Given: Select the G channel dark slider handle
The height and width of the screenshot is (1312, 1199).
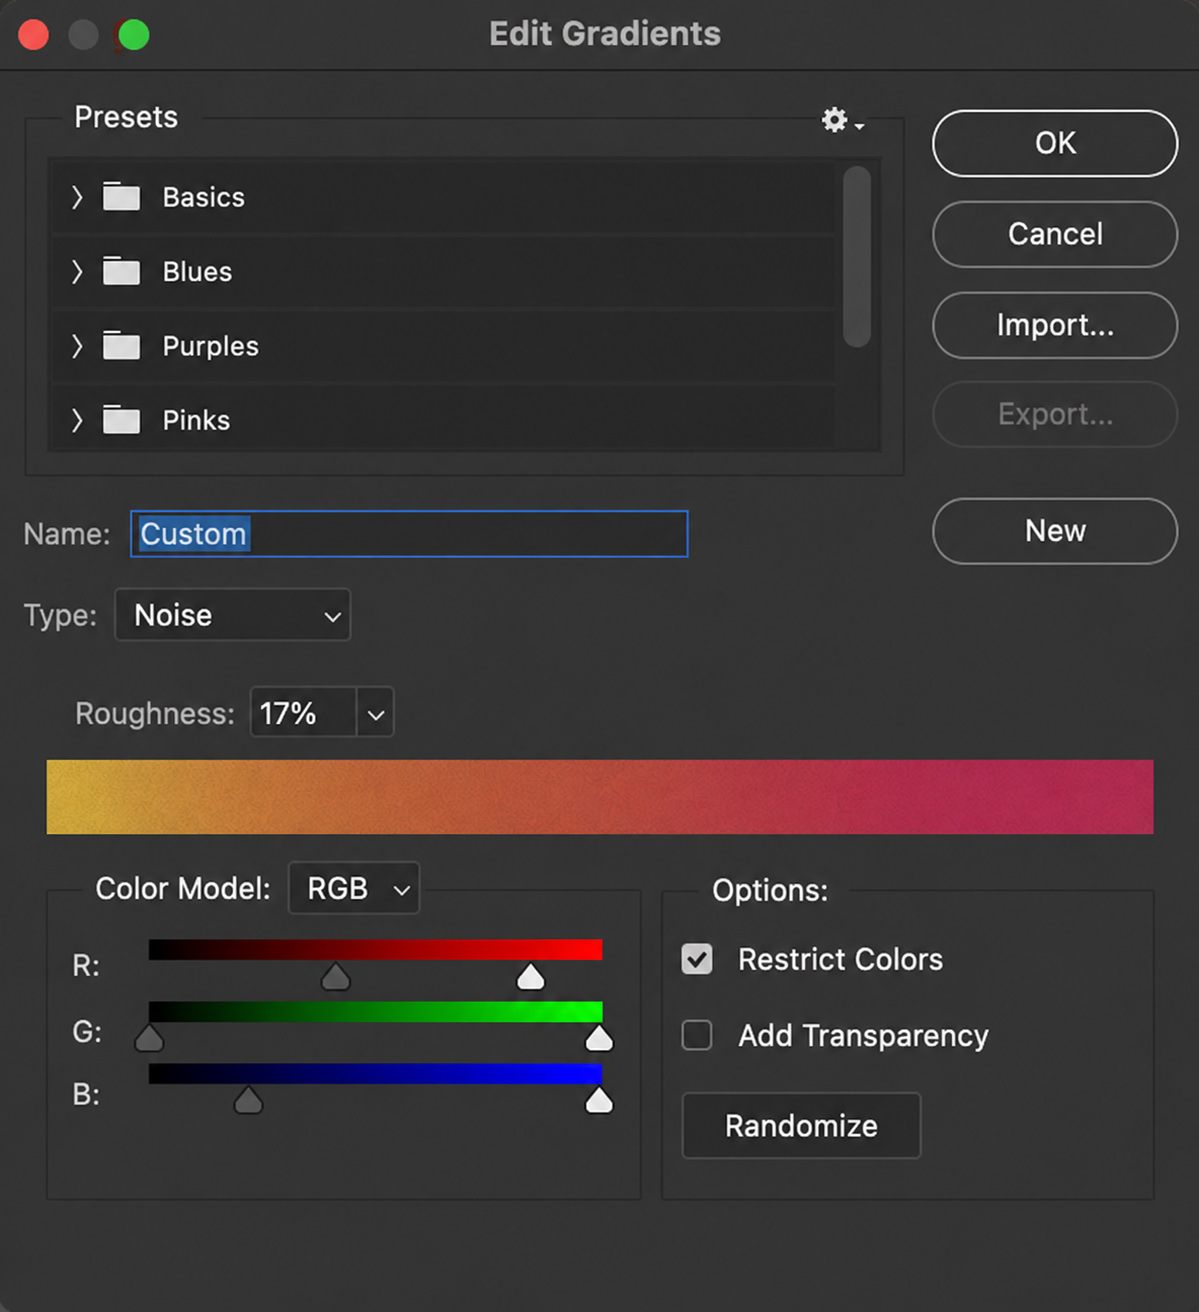Looking at the screenshot, I should [x=149, y=1039].
